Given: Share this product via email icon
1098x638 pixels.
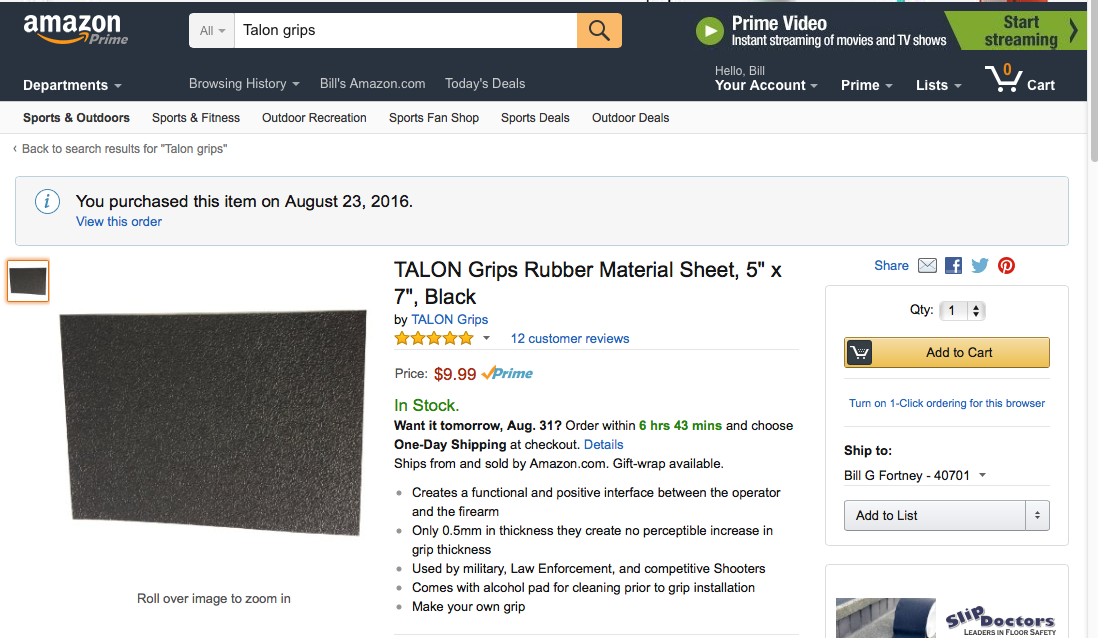Looking at the screenshot, I should [x=927, y=266].
